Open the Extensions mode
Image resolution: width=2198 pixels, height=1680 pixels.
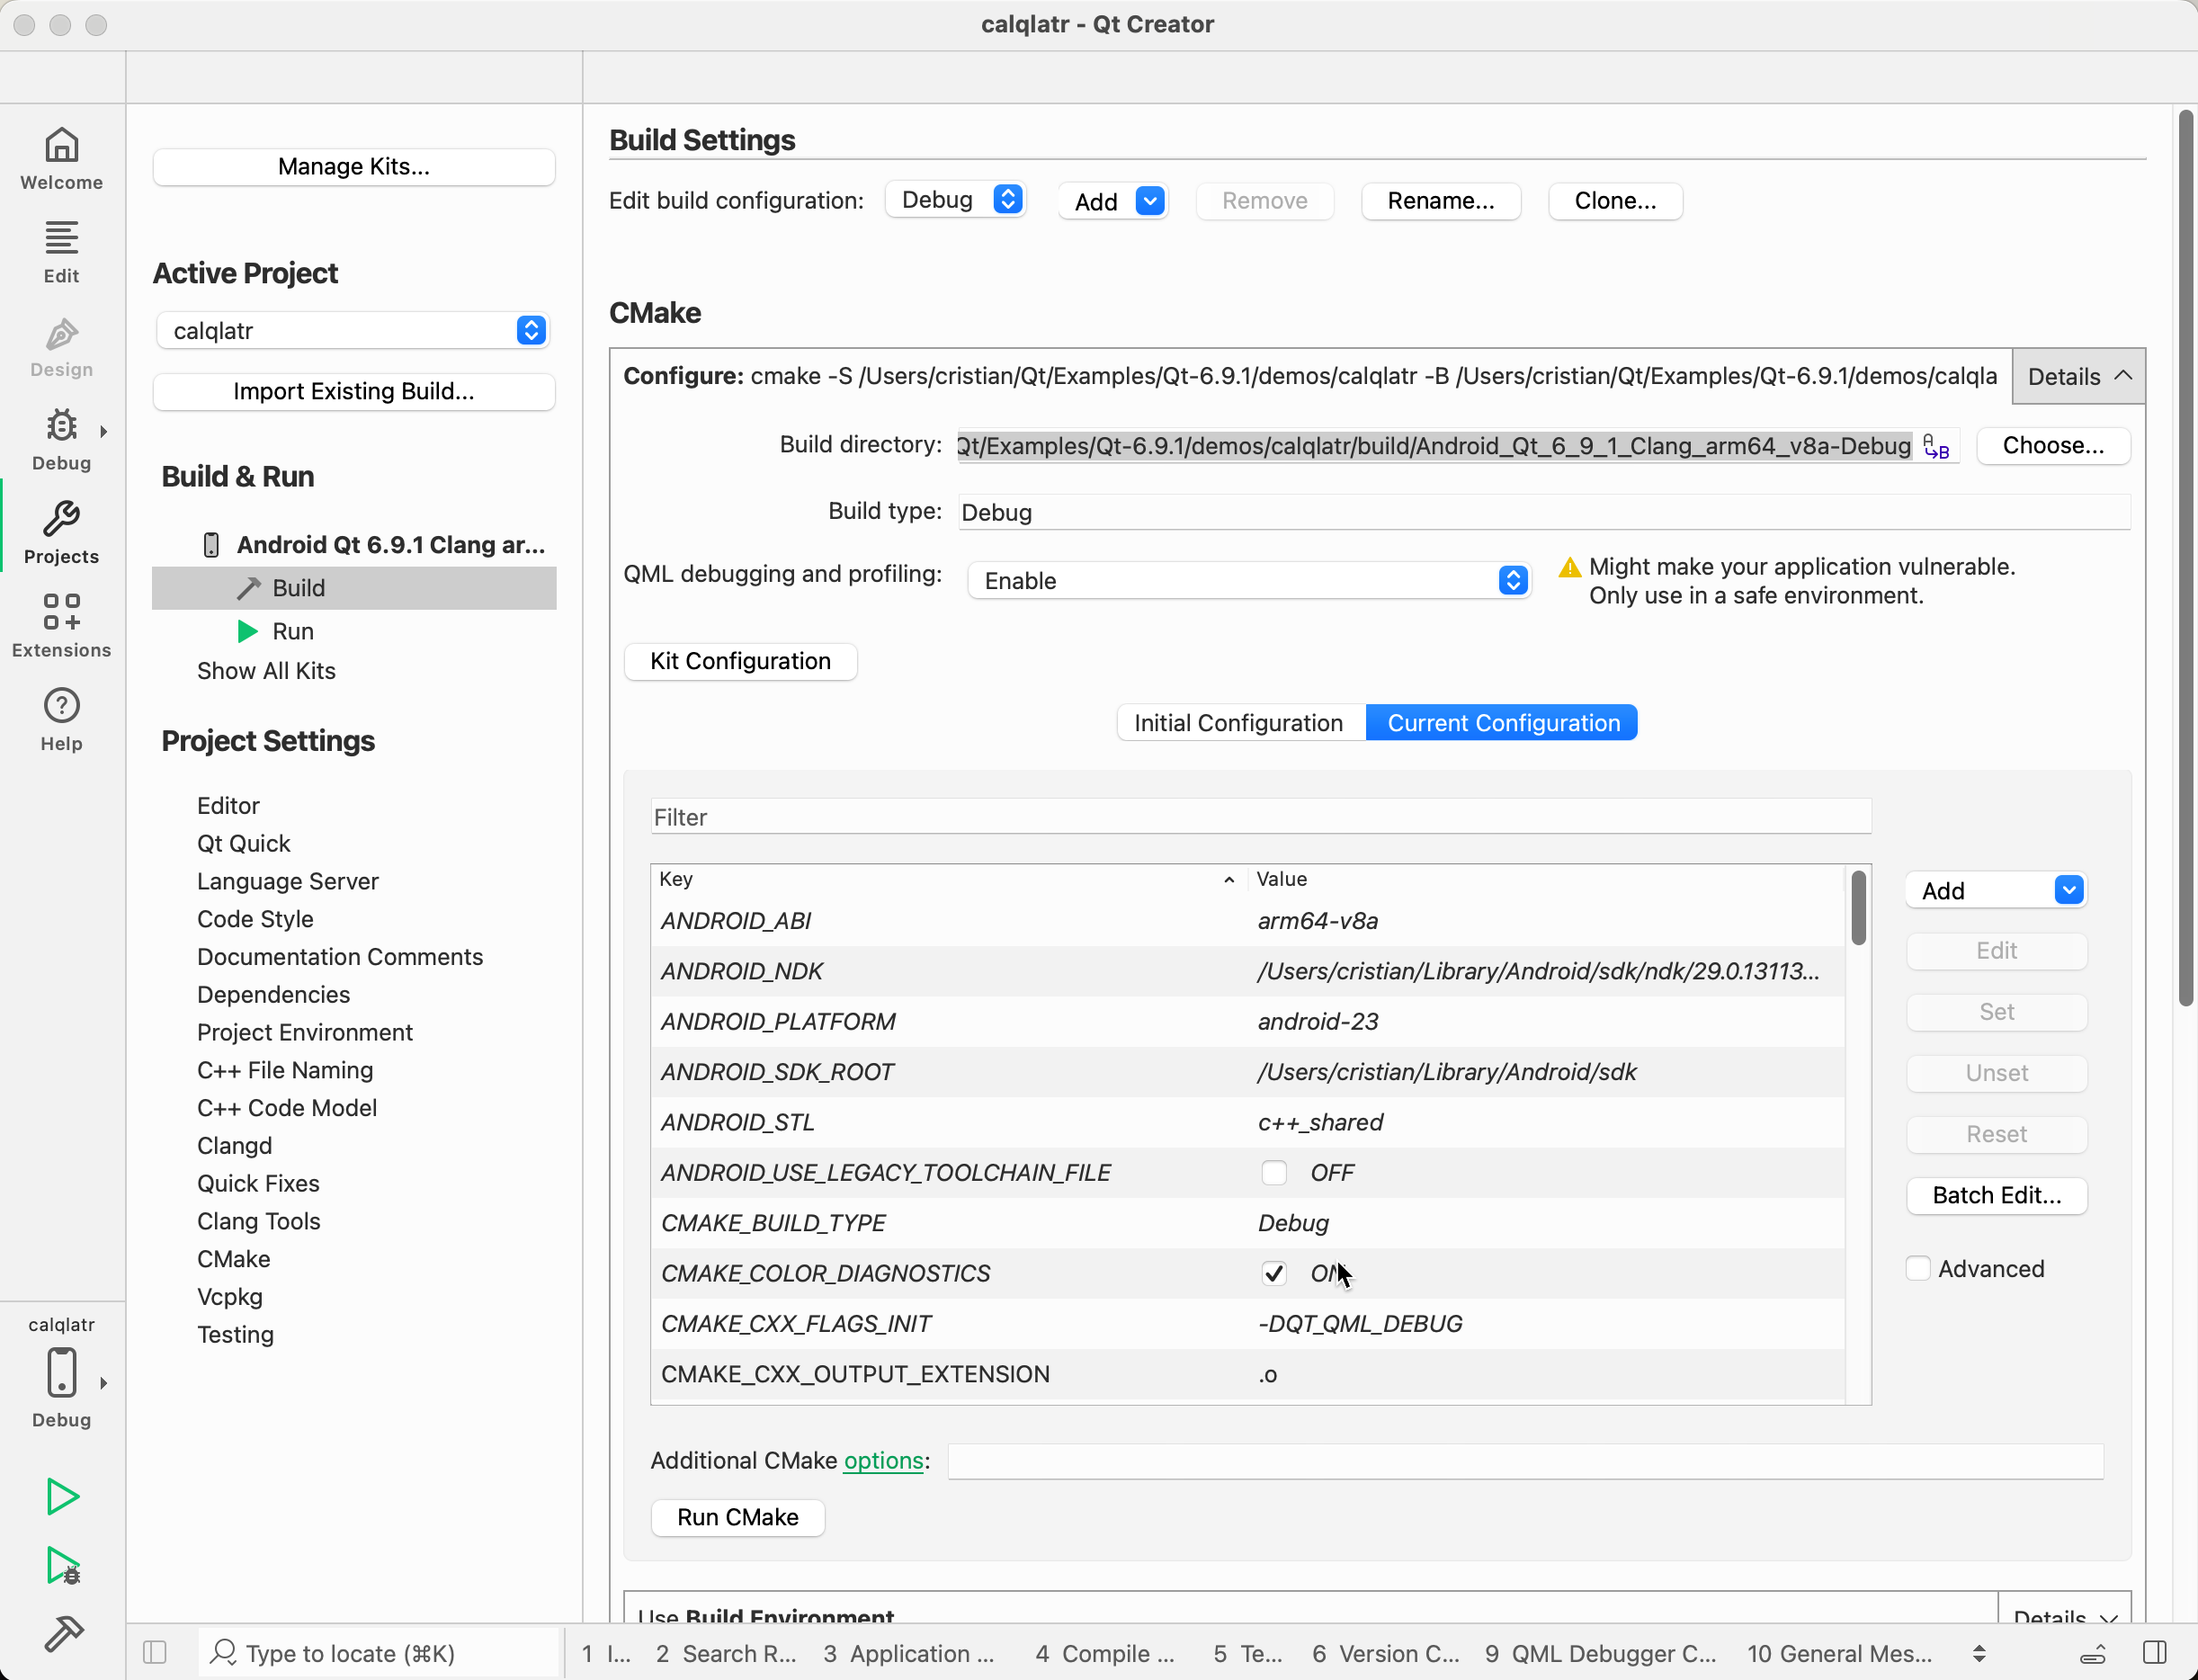[61, 626]
